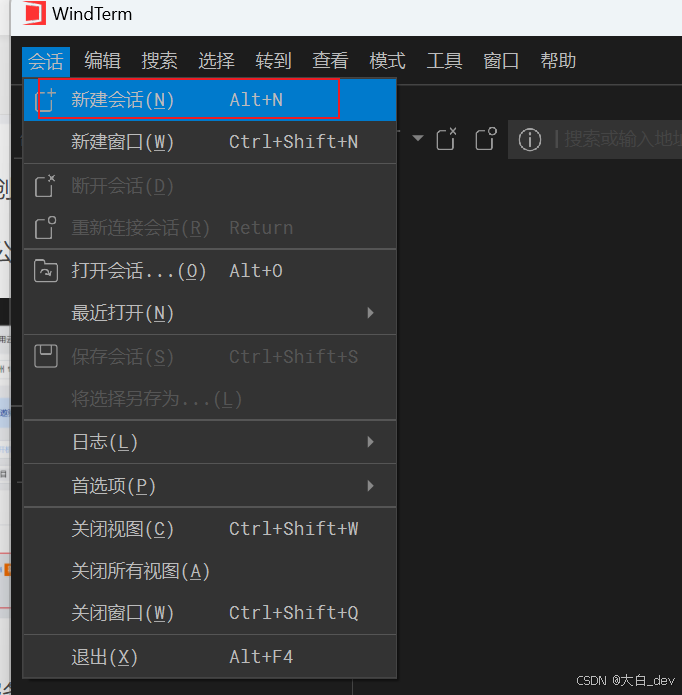Click the new session icon beside 新建会话
The height and width of the screenshot is (695, 682).
45,100
